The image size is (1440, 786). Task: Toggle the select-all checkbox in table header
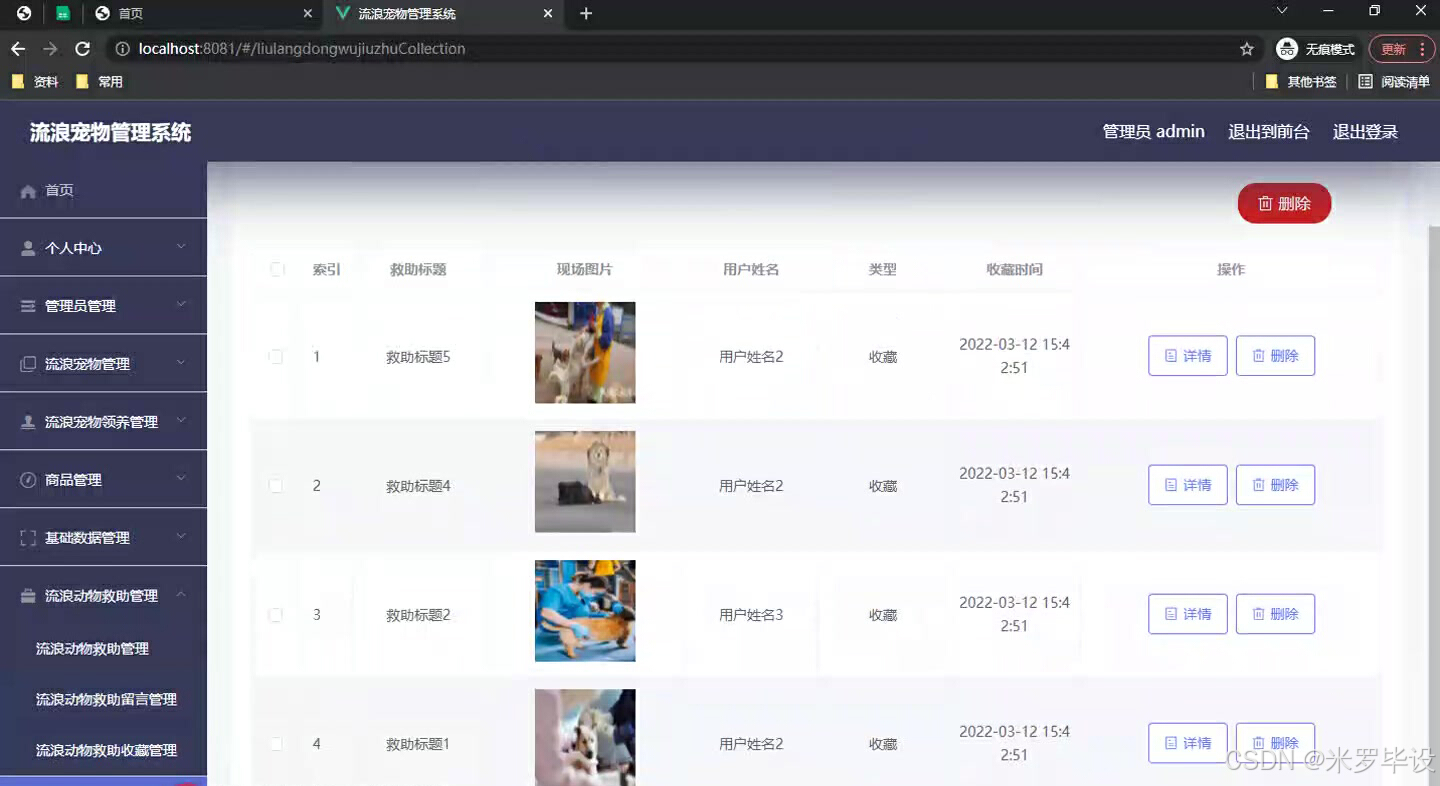277,269
